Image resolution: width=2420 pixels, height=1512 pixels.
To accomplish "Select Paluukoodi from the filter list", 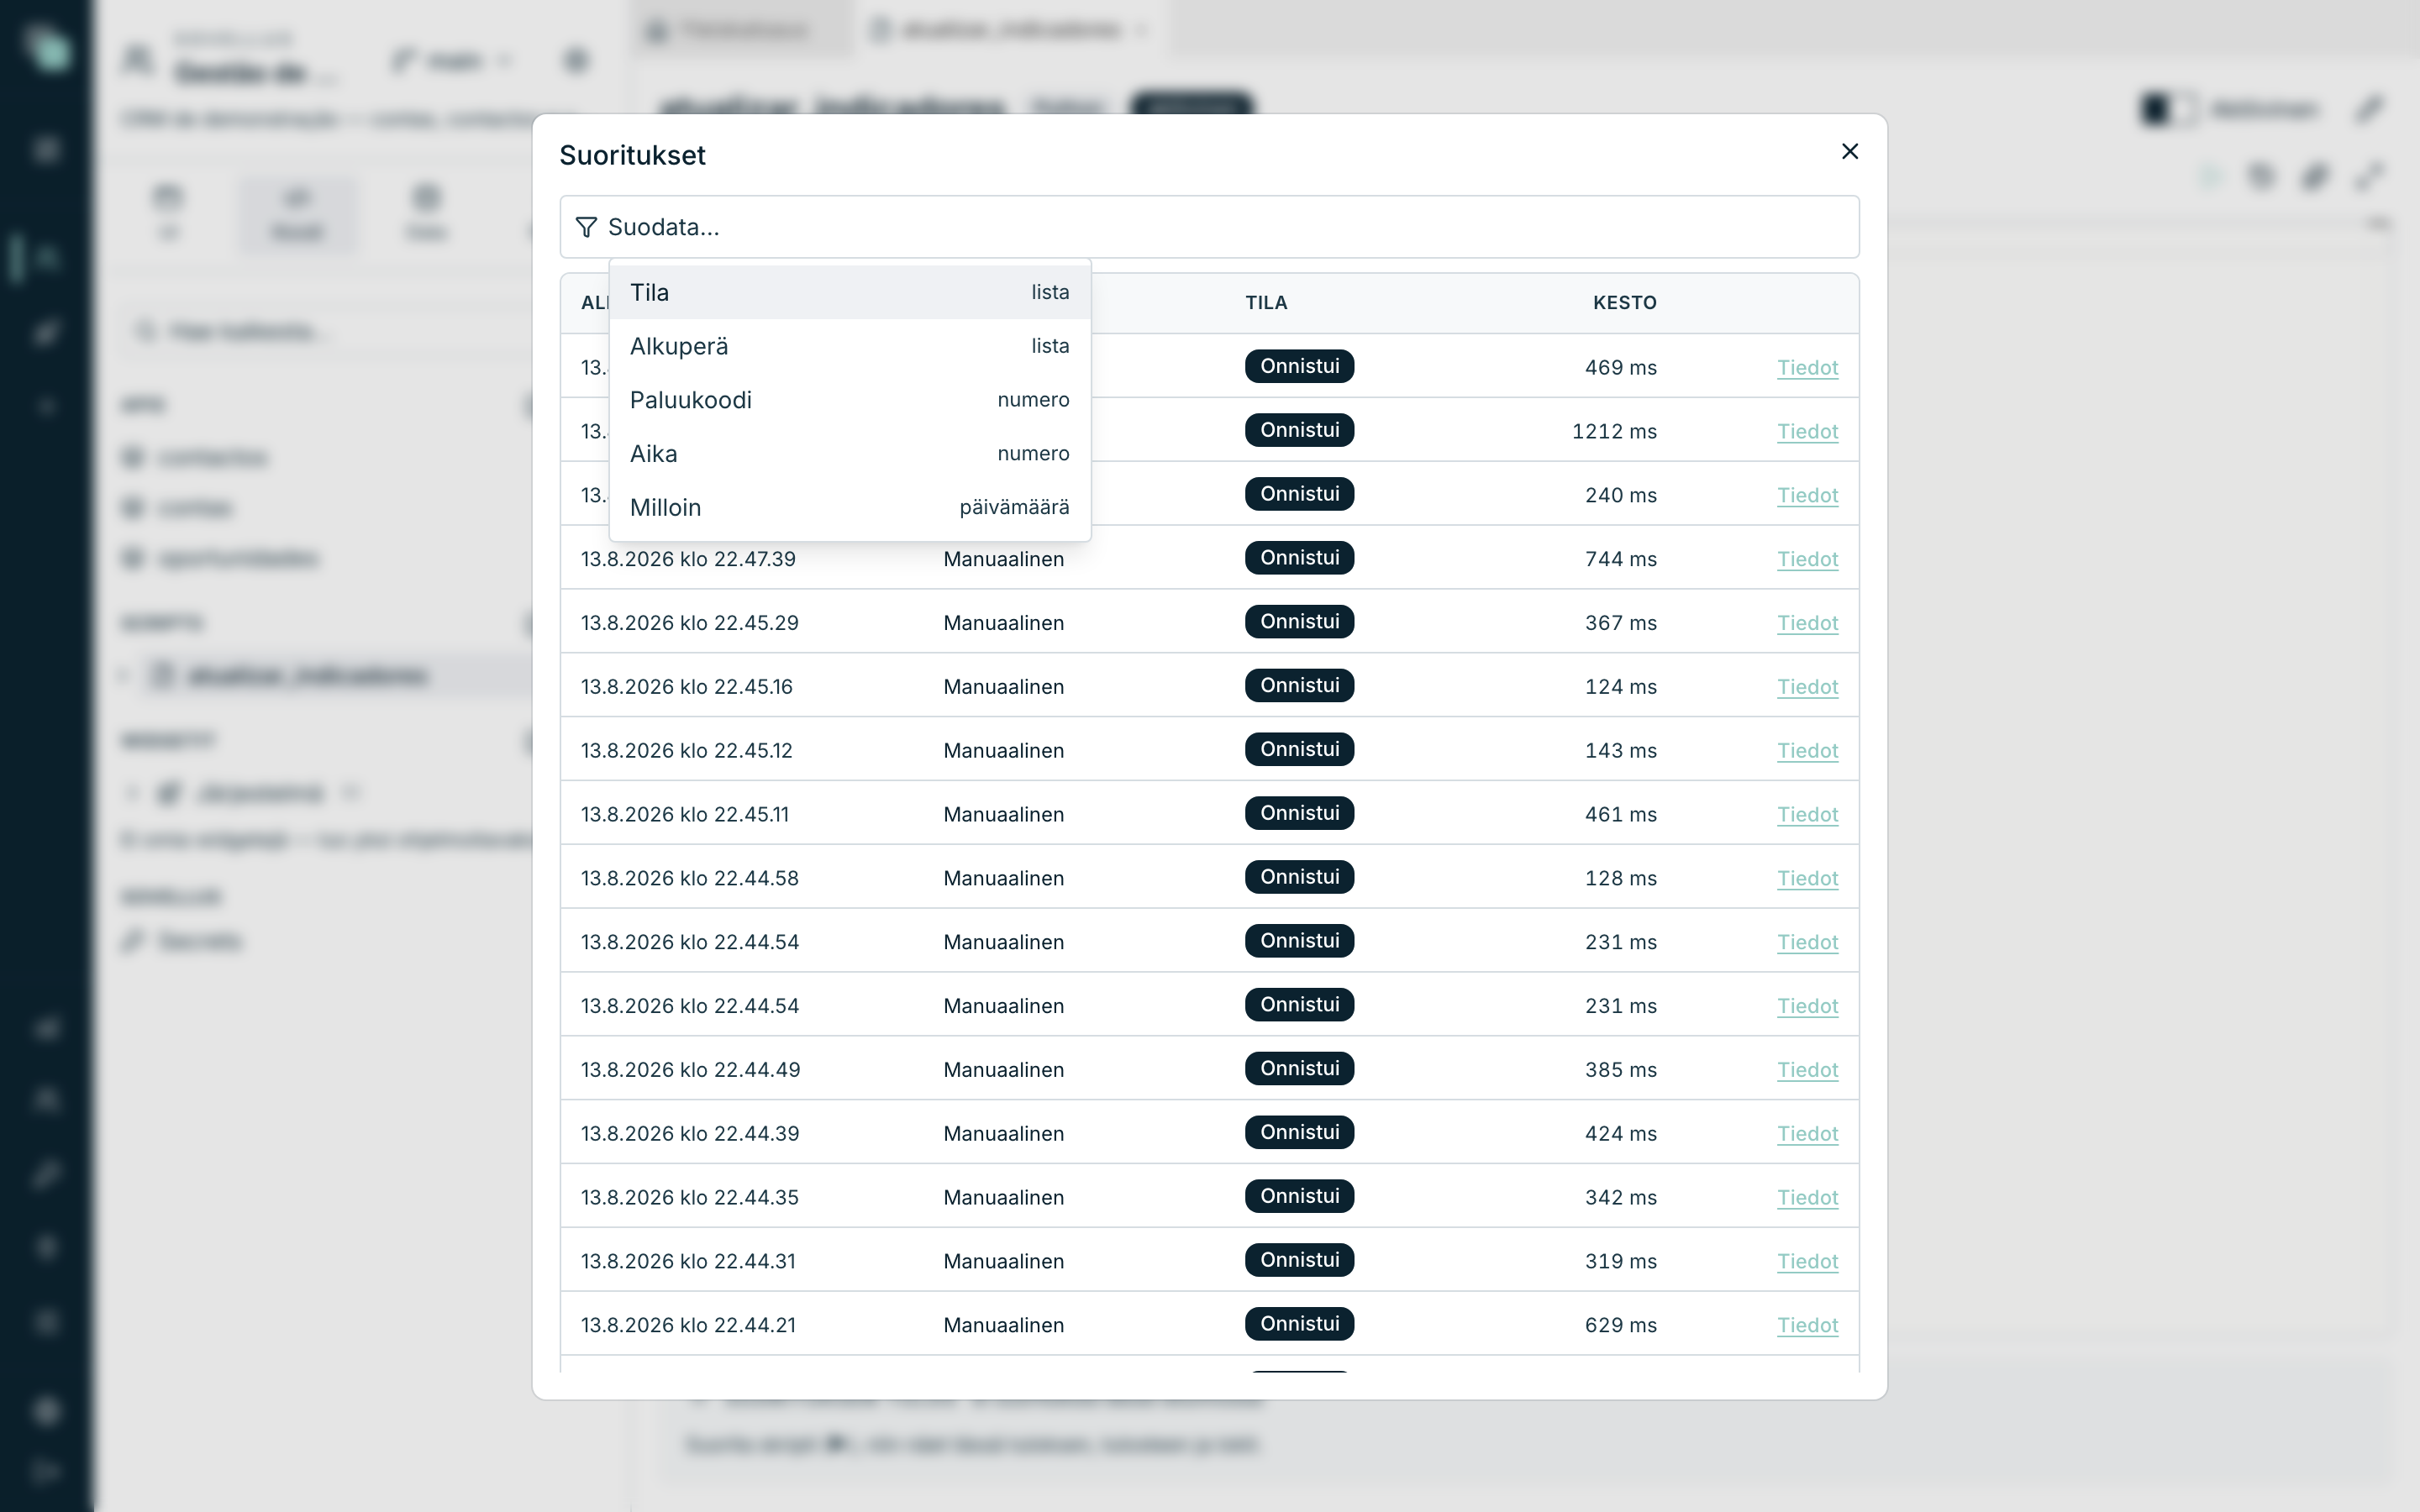I will (849, 400).
